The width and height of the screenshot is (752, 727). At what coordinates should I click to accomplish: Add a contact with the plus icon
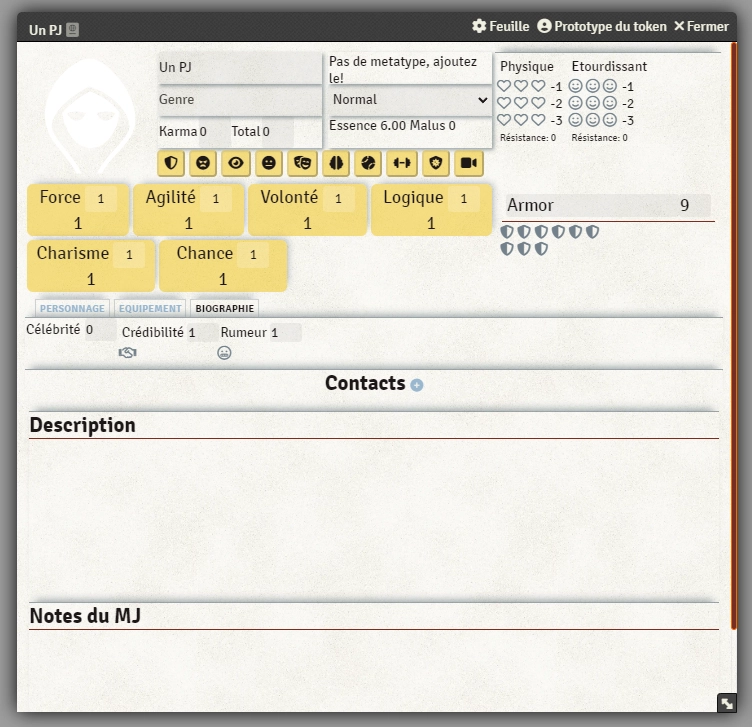click(417, 385)
